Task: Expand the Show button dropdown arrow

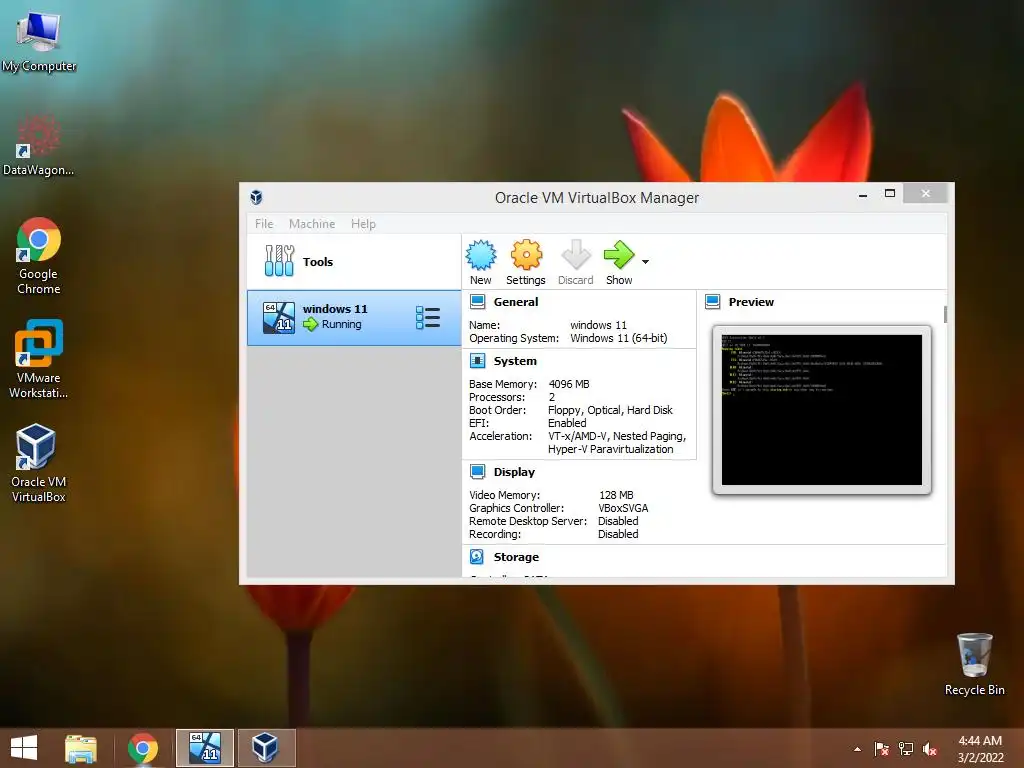Action: coord(645,262)
